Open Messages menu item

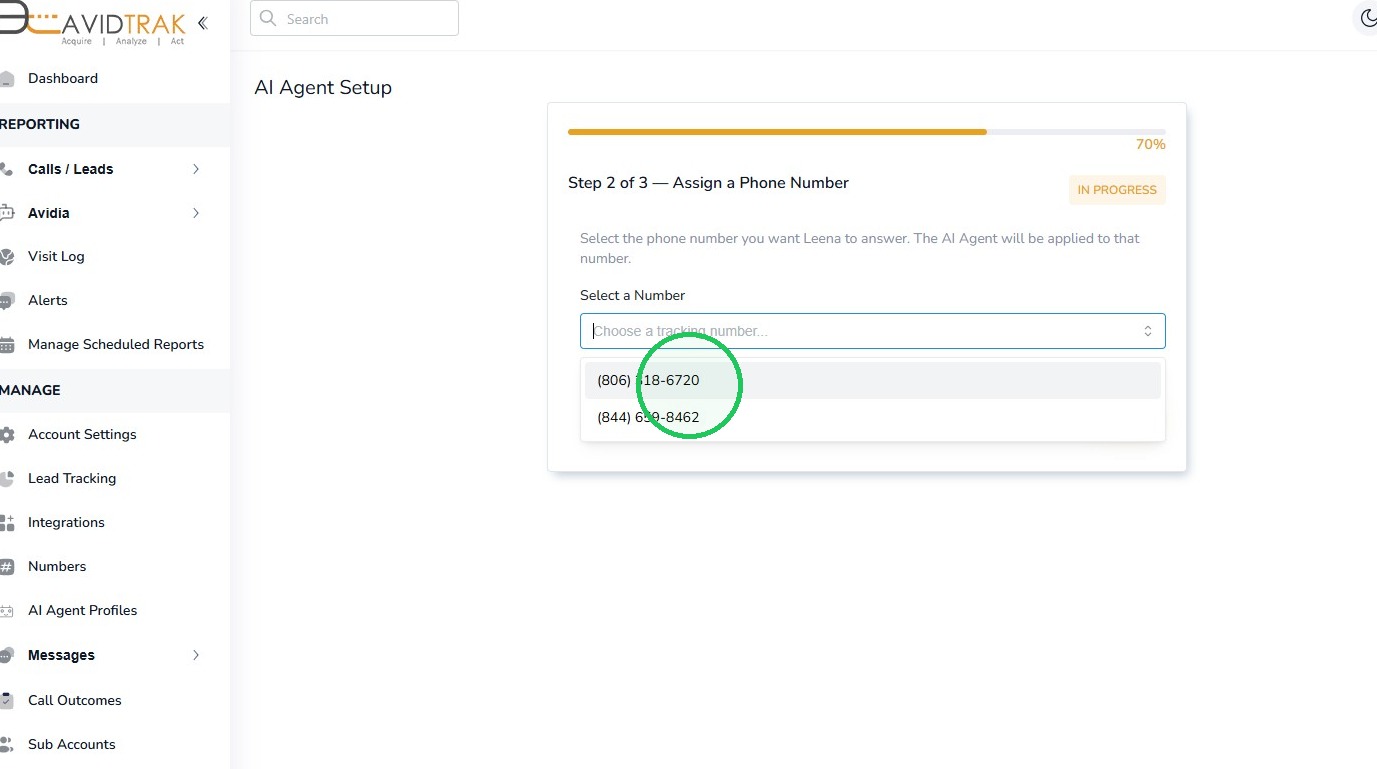[61, 655]
